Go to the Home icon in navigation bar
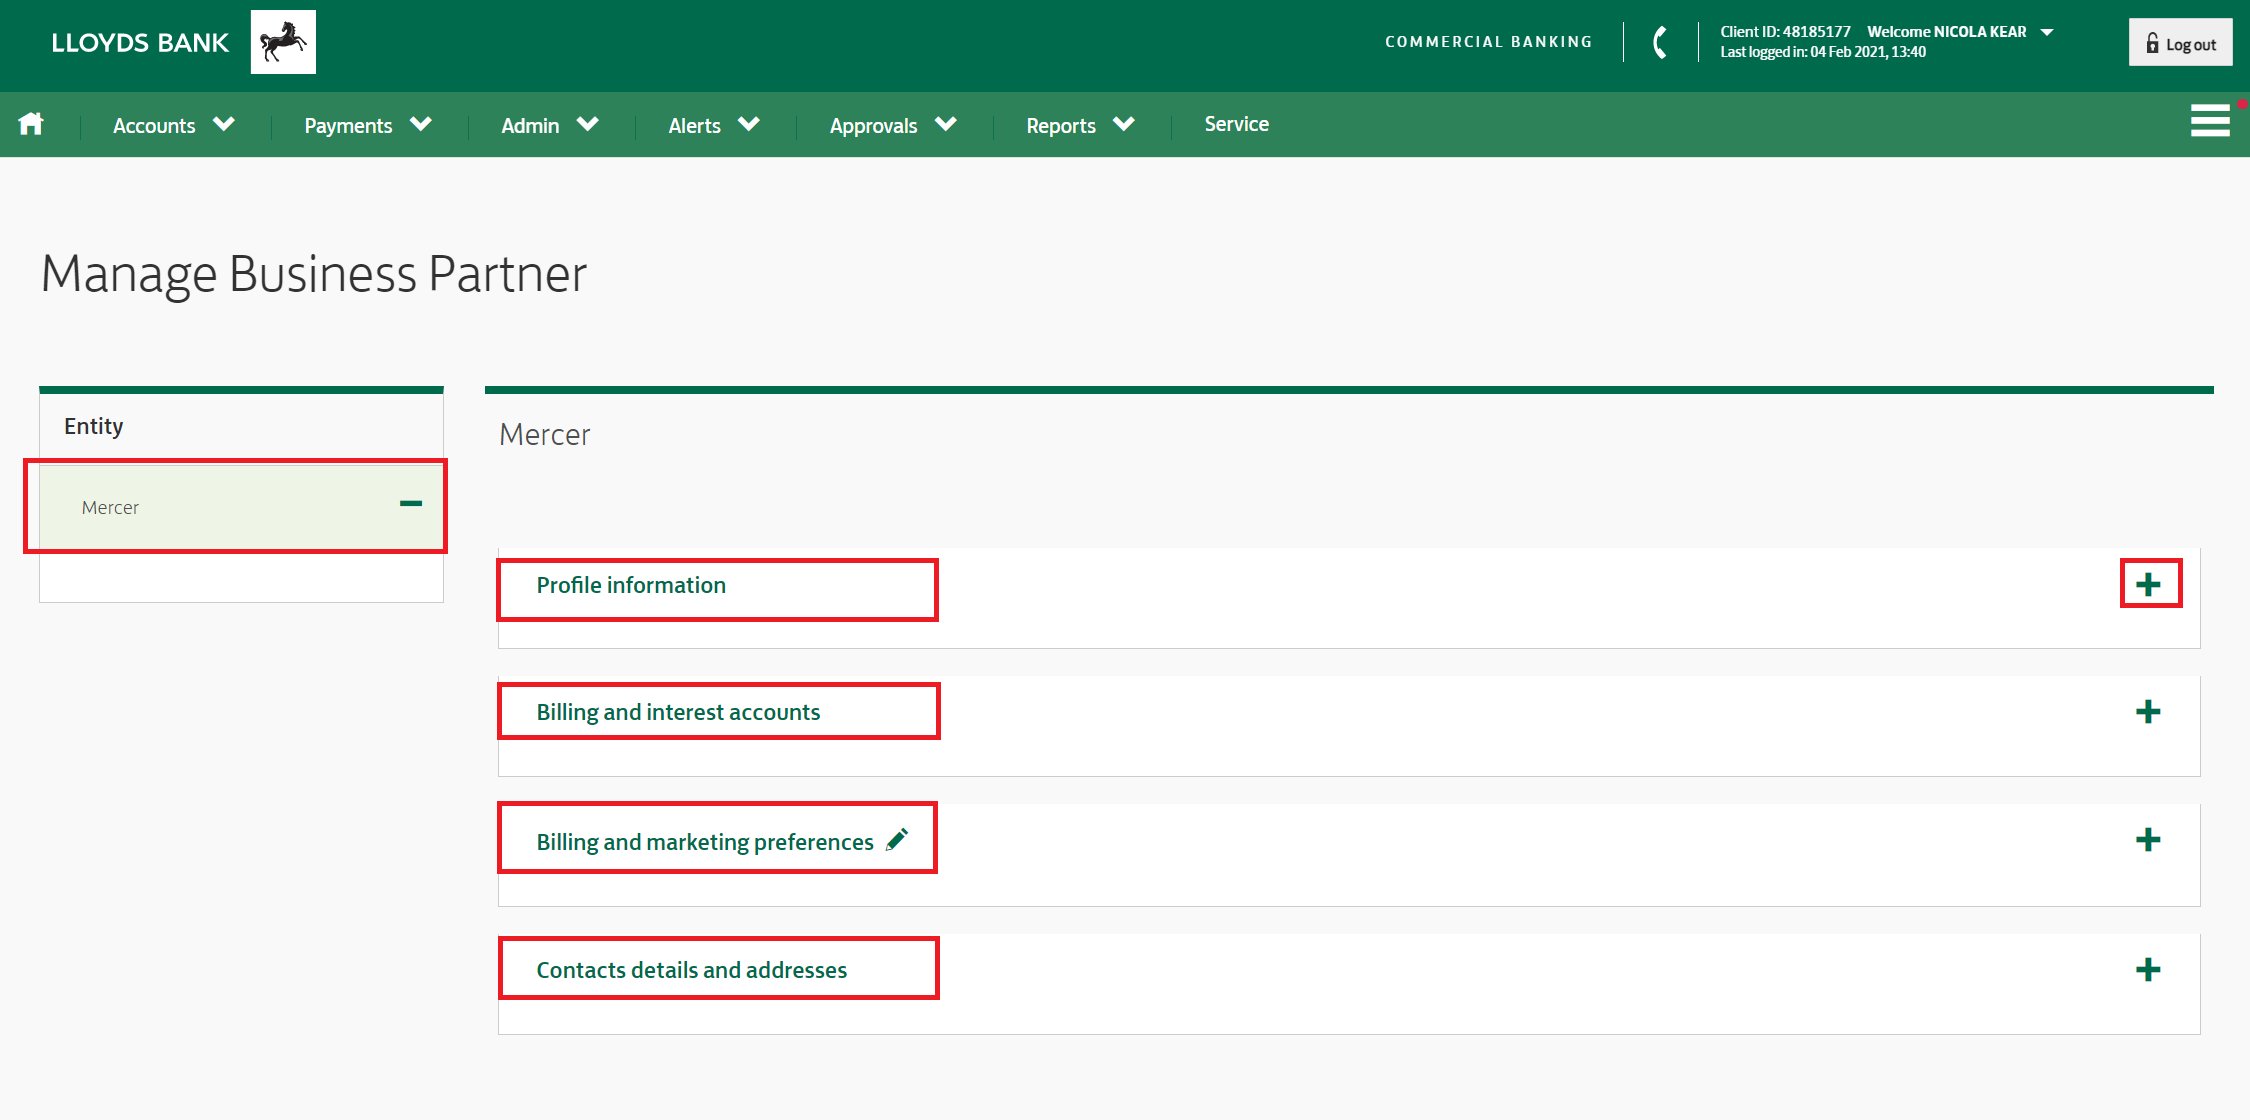Screen dimensions: 2250x1120 [31, 124]
